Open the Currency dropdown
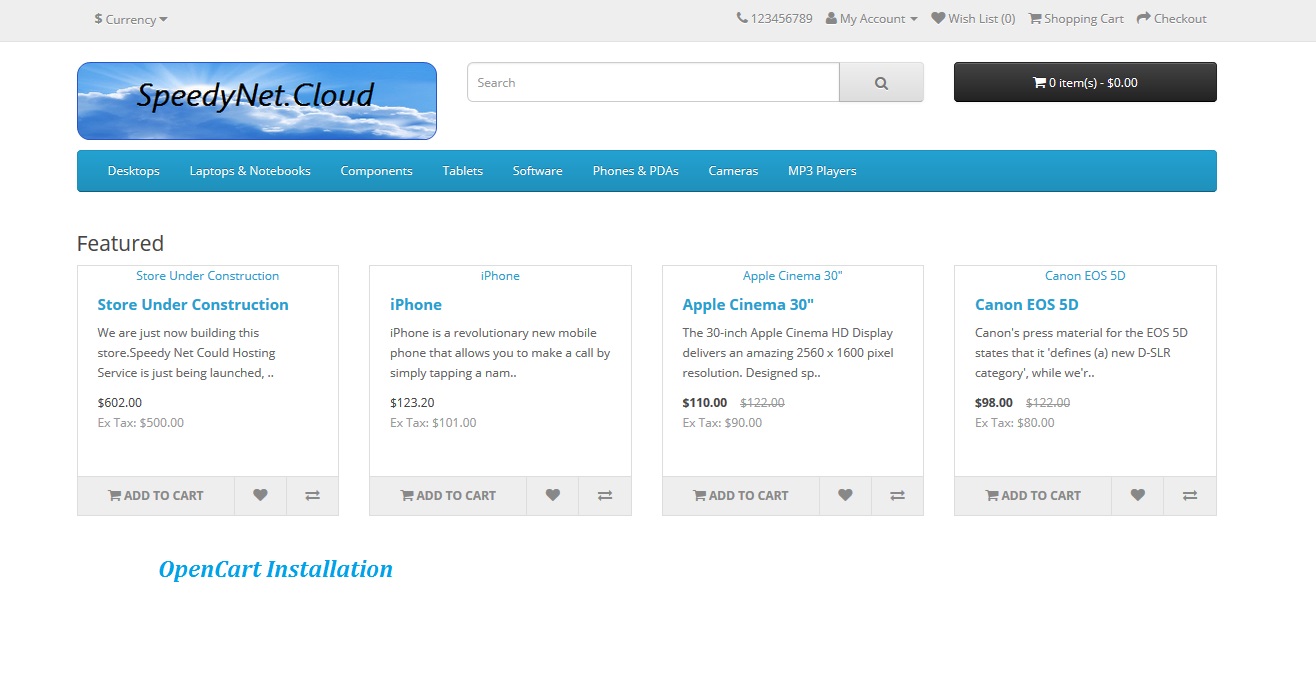Screen dimensions: 1316x691 [131, 19]
